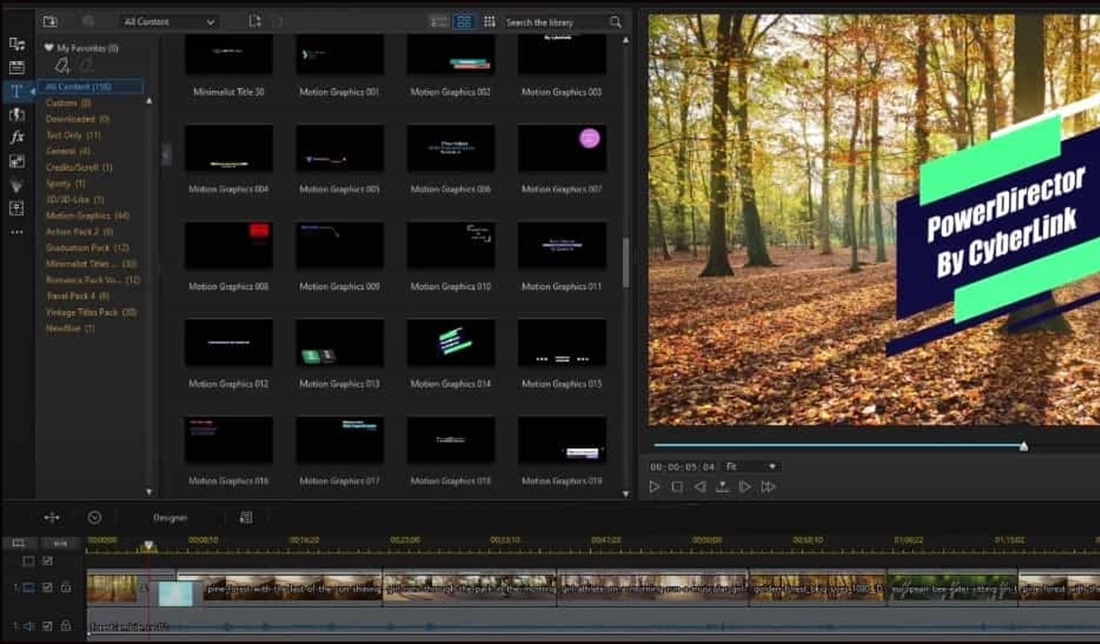Screen dimensions: 1100x644
Task: Select the Motion Graphics (44) category
Action: point(88,215)
